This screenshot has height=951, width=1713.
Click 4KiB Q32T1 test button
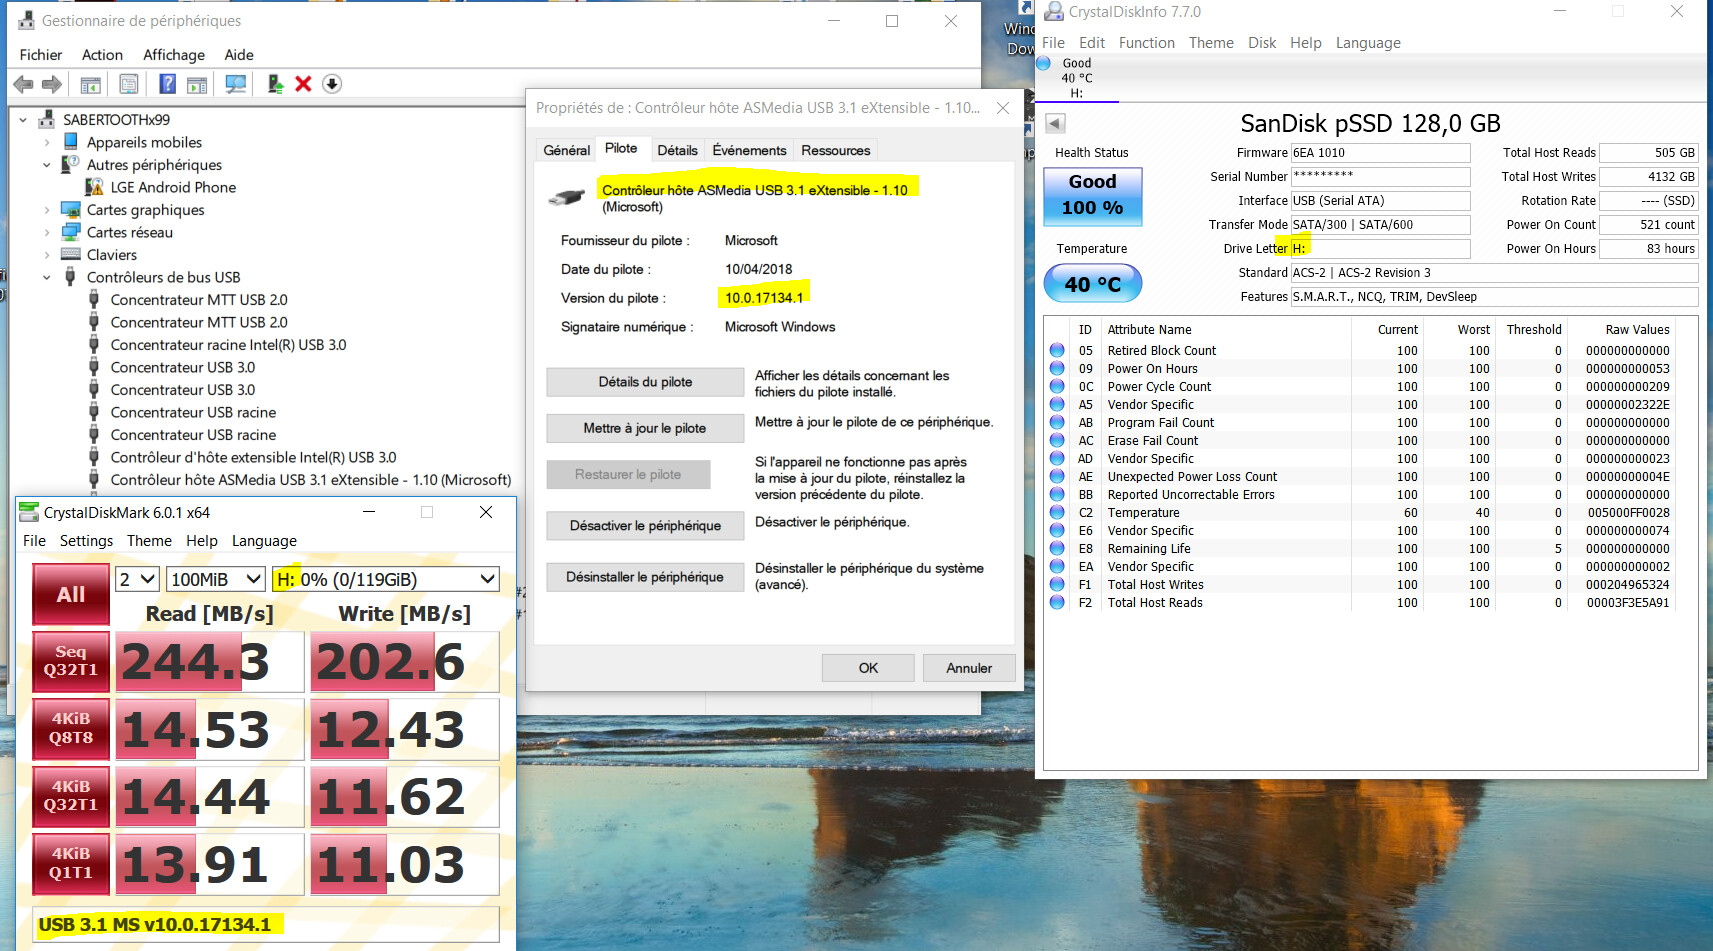click(x=71, y=795)
